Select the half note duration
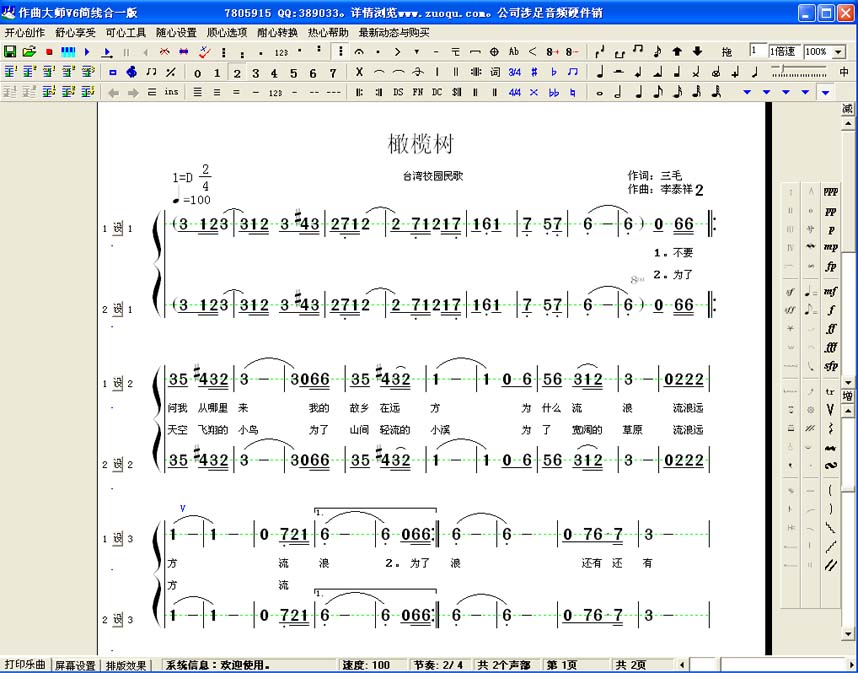 click(618, 92)
